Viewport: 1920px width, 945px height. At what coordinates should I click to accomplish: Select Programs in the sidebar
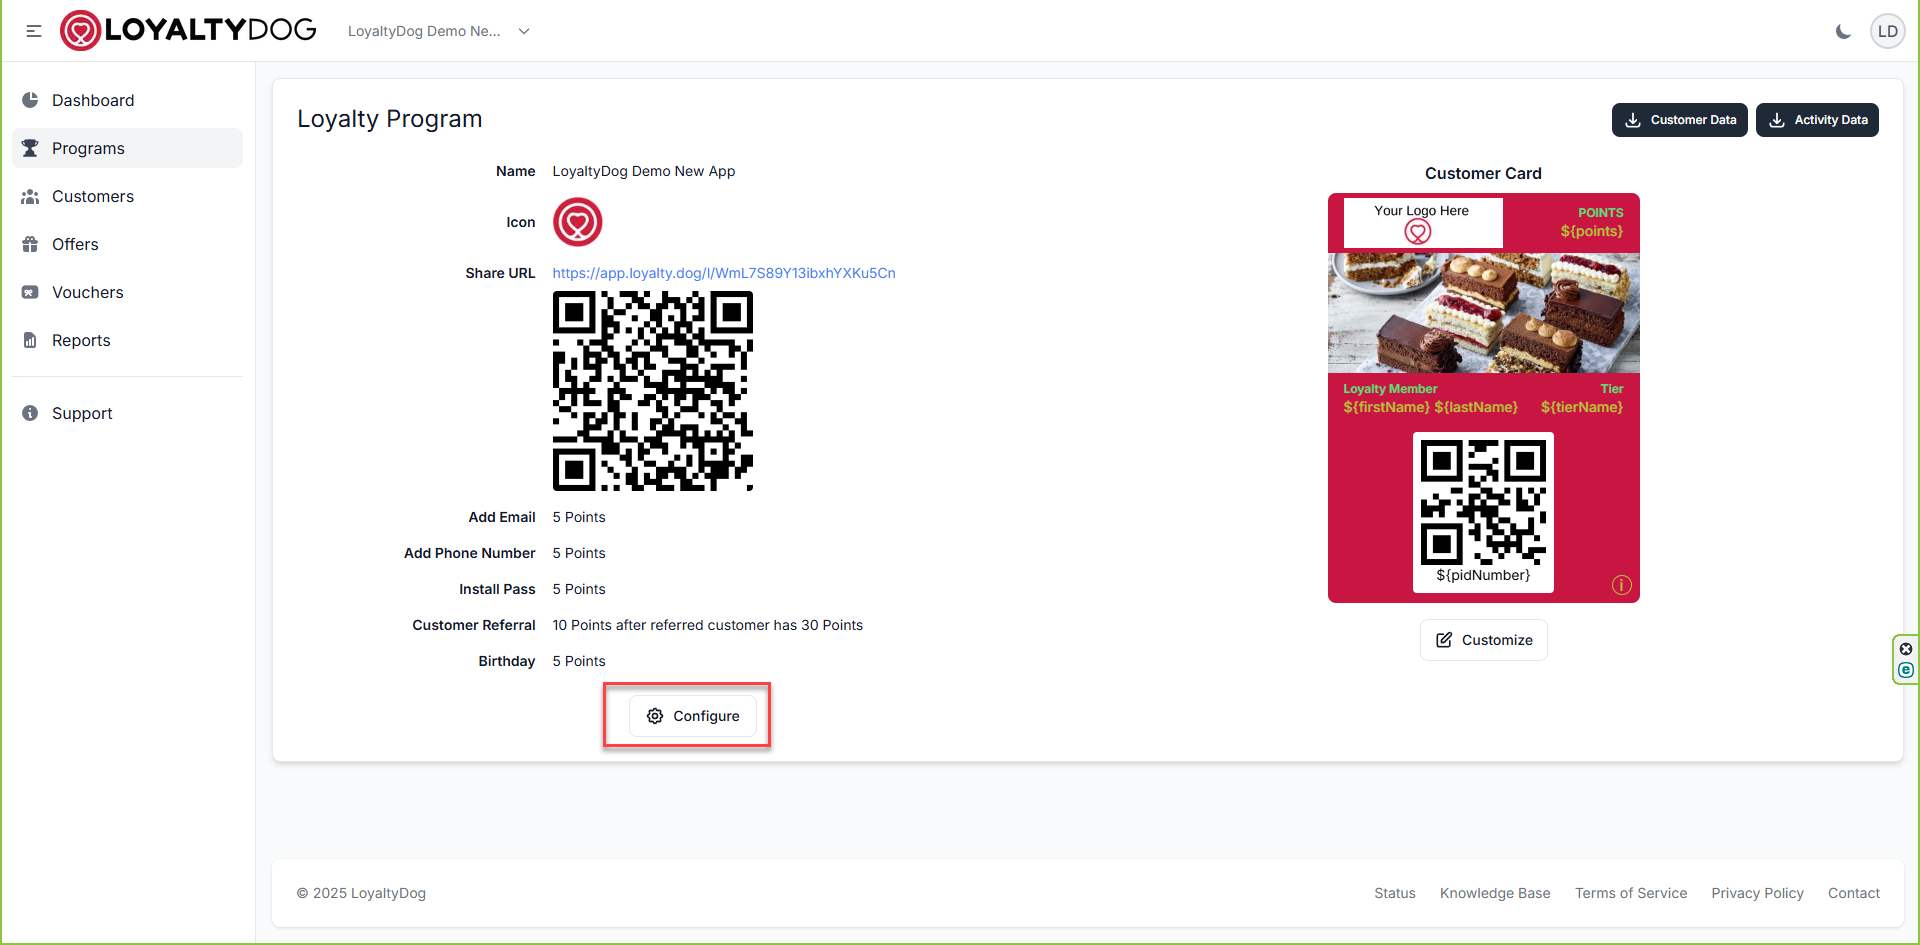coord(127,148)
